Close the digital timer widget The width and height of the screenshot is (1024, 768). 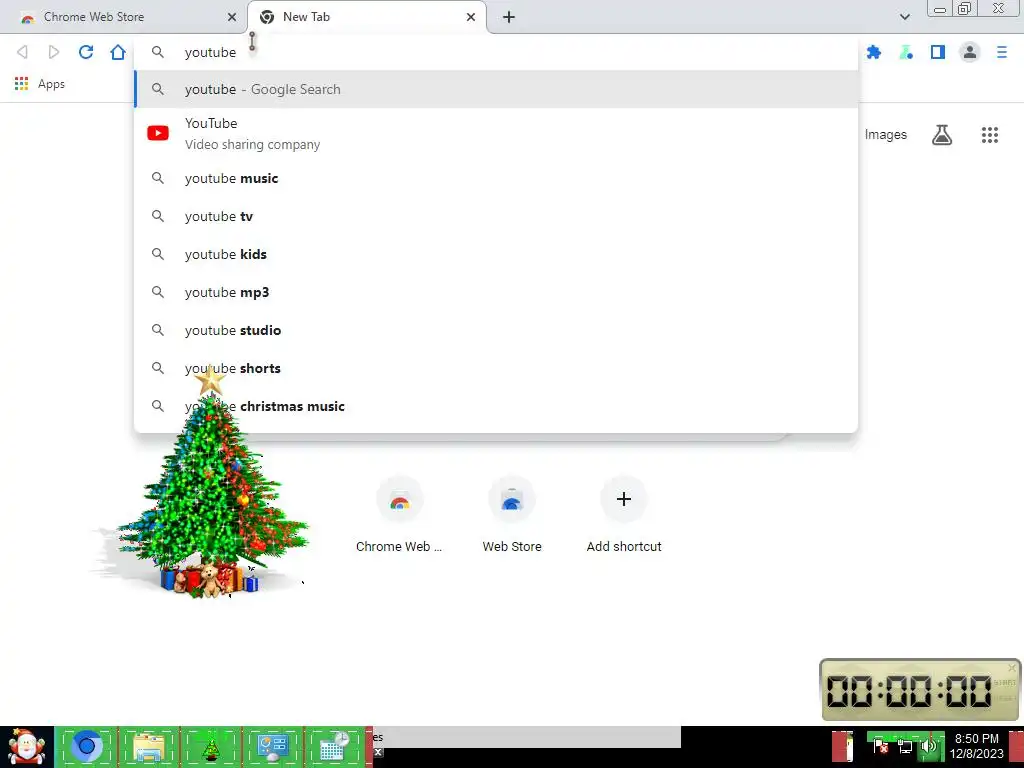tap(1012, 667)
